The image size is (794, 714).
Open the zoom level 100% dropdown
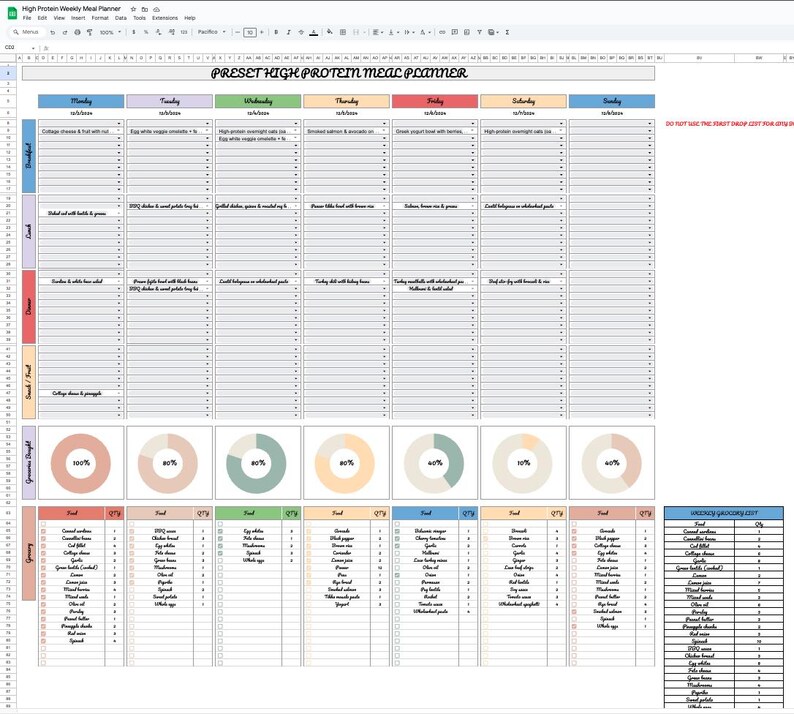point(110,32)
